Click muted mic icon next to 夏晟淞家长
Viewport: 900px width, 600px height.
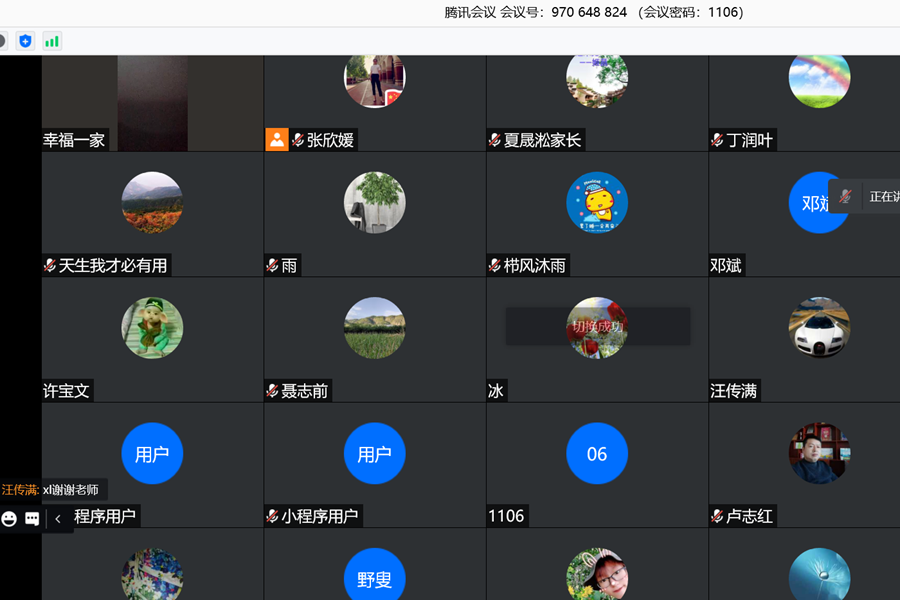pyautogui.click(x=495, y=140)
